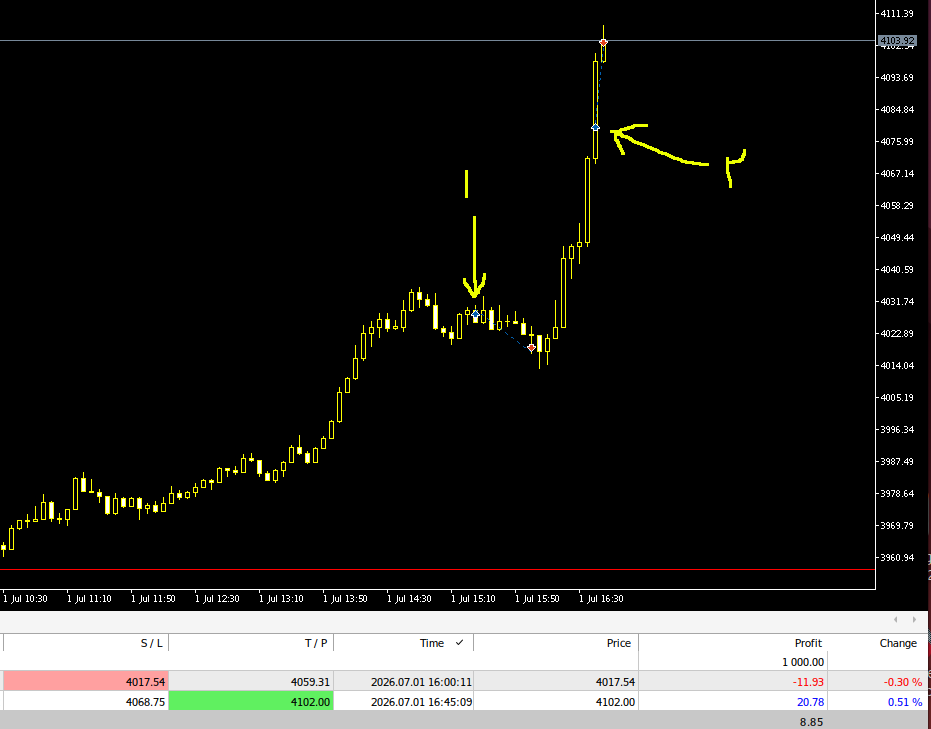Select the red stop-loss exit marker near 4017.54
931x729 pixels.
[531, 348]
